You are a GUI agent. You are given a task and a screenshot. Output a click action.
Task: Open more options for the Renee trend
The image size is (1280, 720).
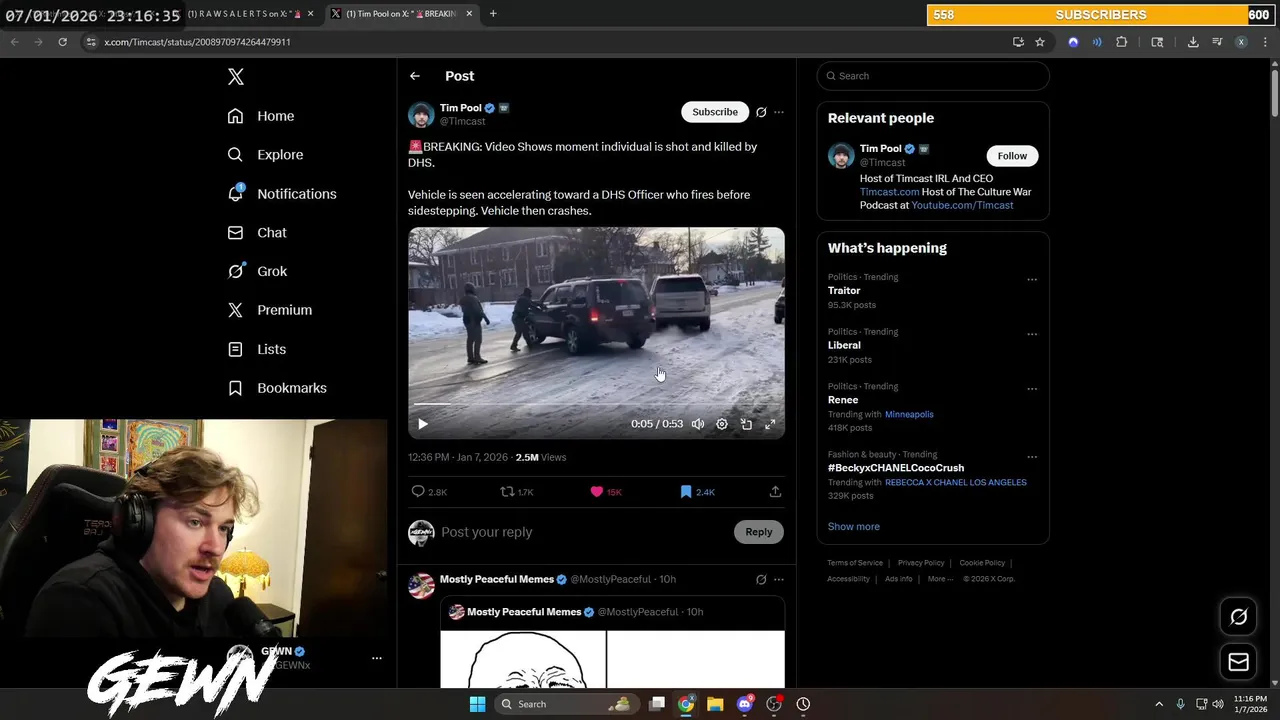coord(1032,389)
